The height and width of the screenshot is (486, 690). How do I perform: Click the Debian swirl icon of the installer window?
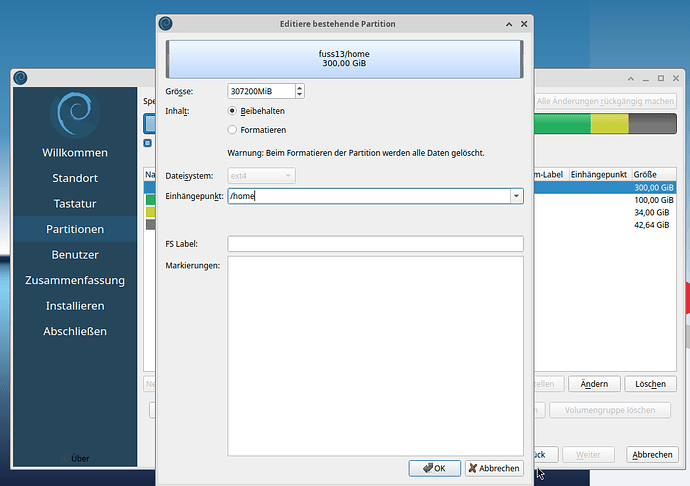[x=20, y=78]
